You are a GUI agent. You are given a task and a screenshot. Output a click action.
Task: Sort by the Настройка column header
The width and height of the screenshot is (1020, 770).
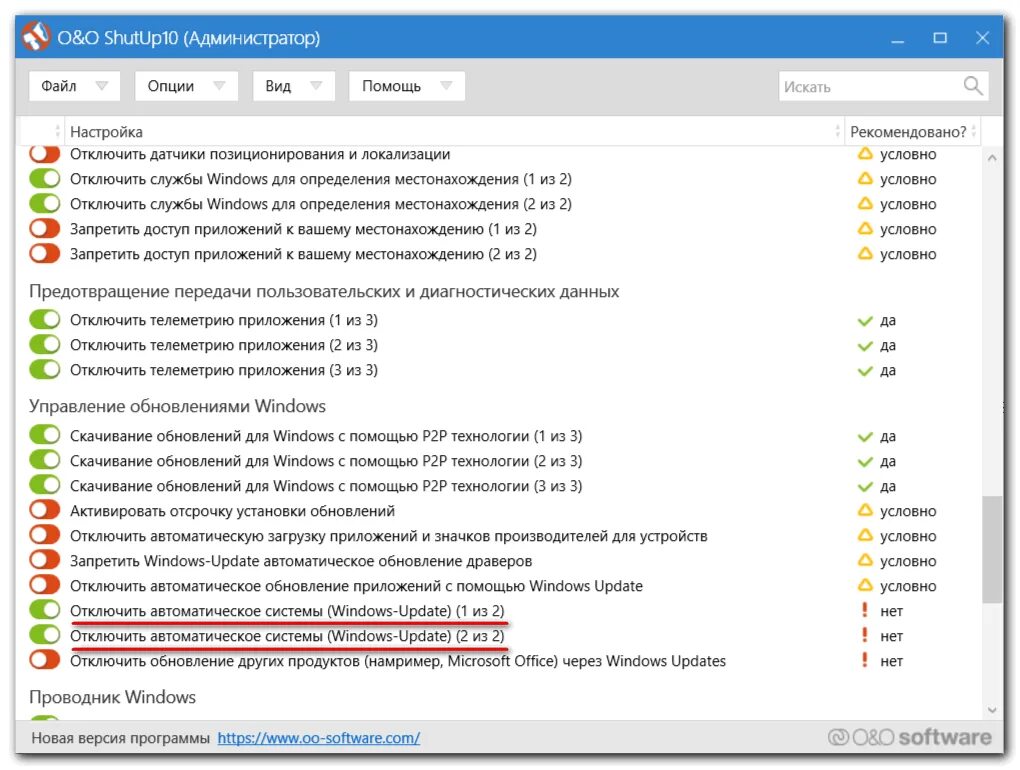453,131
